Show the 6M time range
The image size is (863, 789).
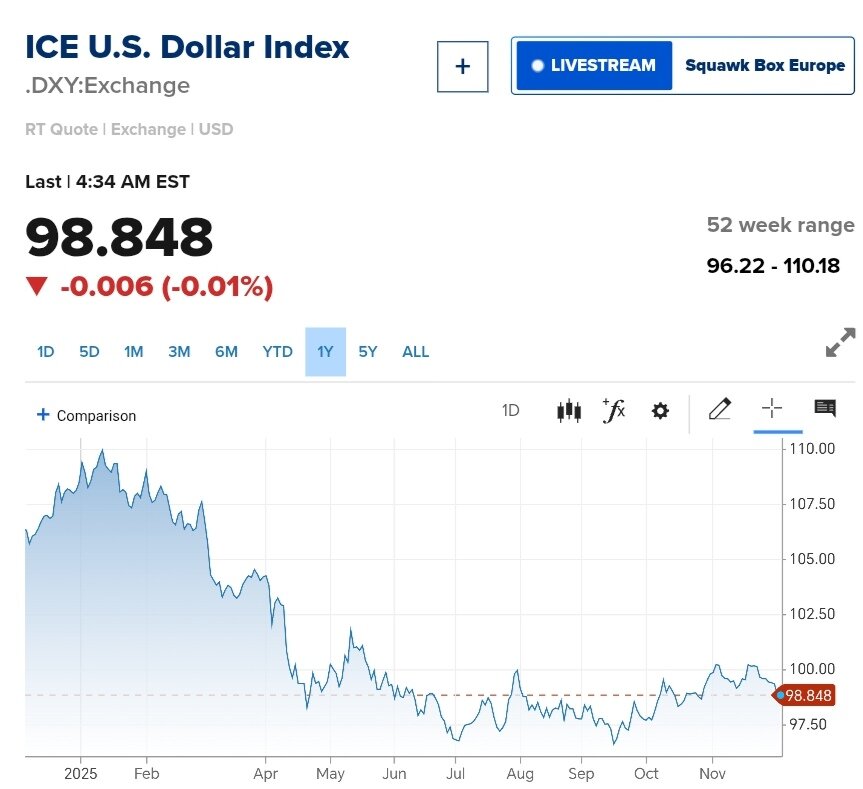click(226, 352)
